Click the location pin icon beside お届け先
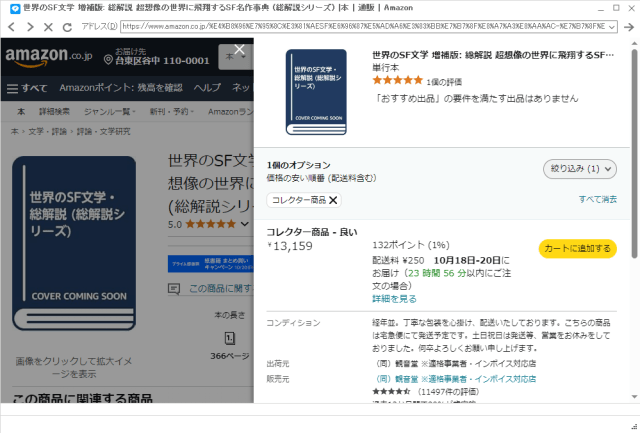This screenshot has width=640, height=433. tap(108, 60)
